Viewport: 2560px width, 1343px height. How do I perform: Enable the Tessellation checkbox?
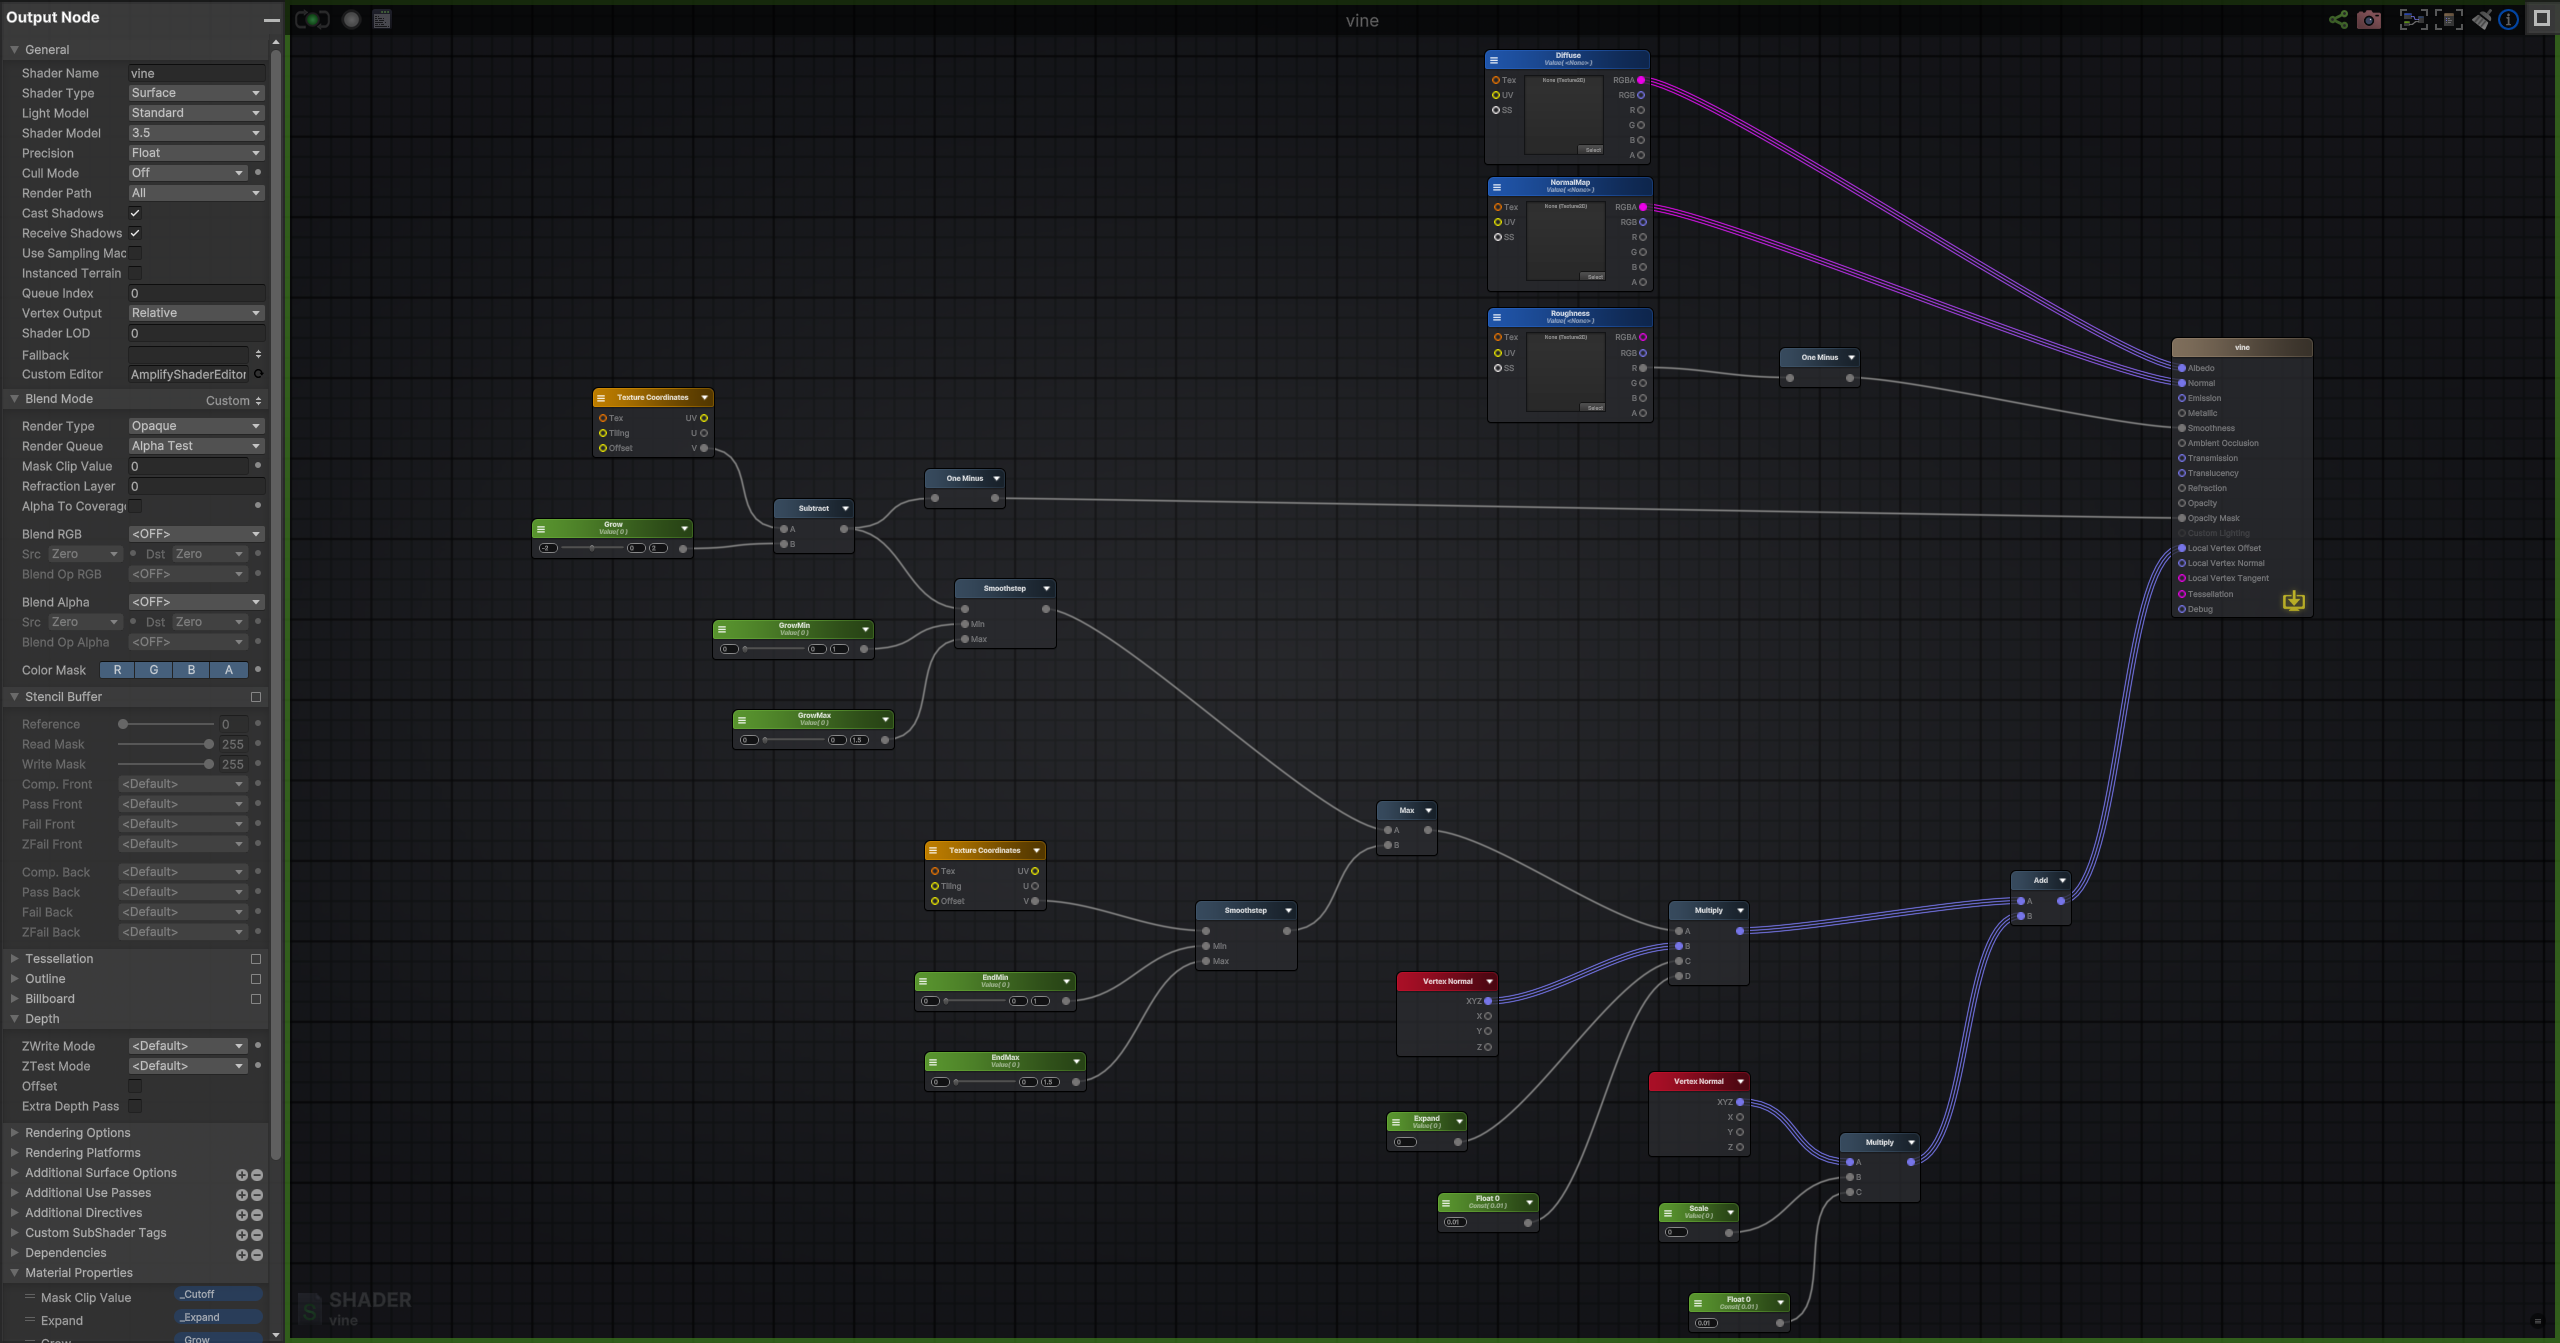click(256, 958)
